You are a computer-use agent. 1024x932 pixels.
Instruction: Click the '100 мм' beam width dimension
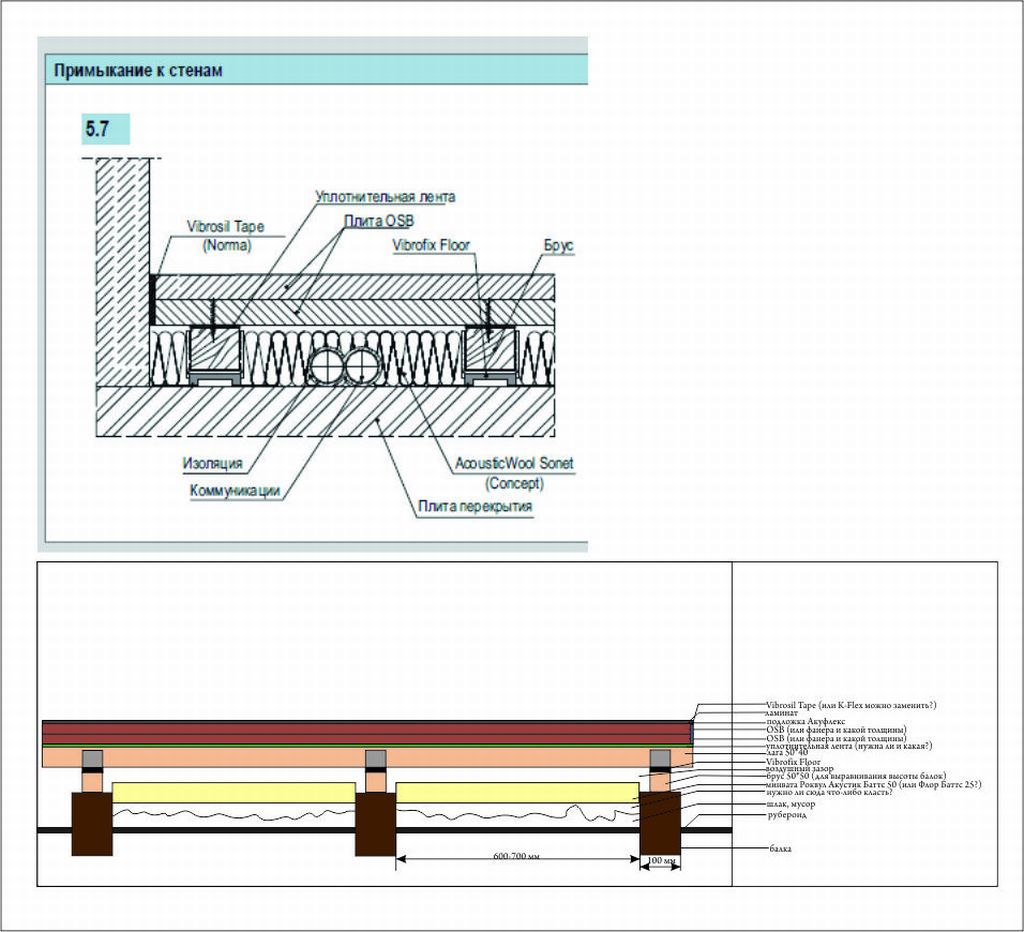pos(662,861)
